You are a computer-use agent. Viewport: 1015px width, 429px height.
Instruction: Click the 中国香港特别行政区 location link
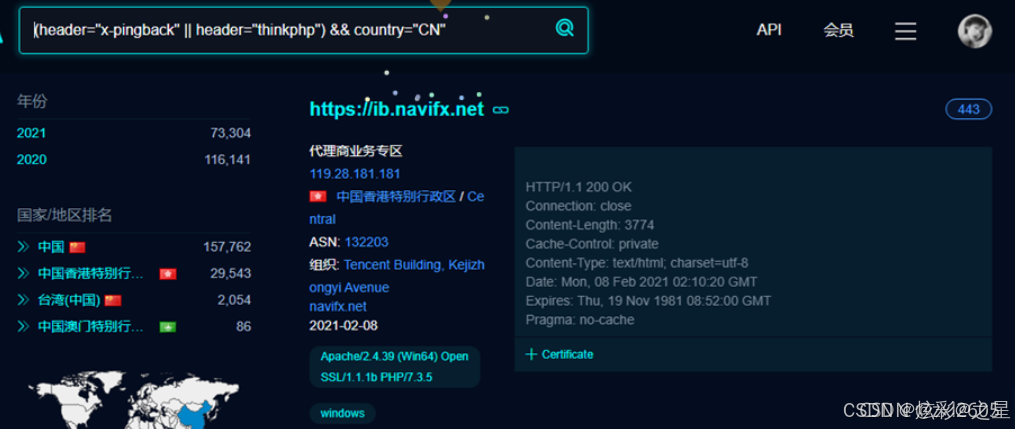396,197
